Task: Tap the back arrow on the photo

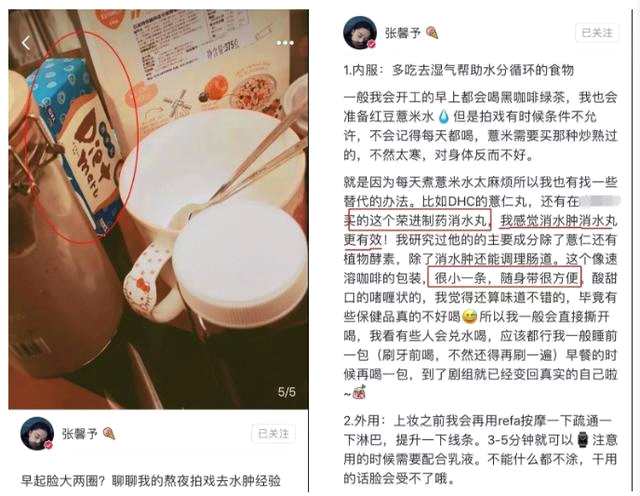Action: pos(26,42)
